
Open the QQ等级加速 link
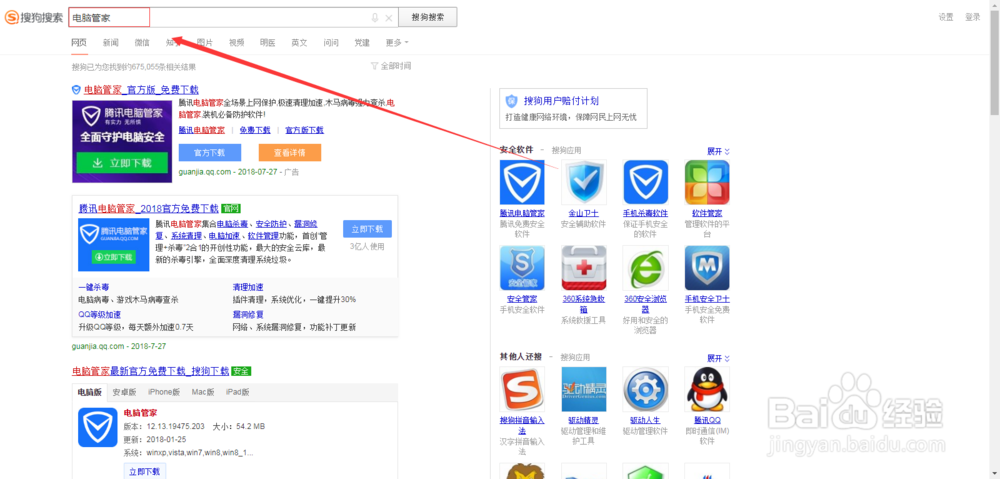tap(99, 314)
